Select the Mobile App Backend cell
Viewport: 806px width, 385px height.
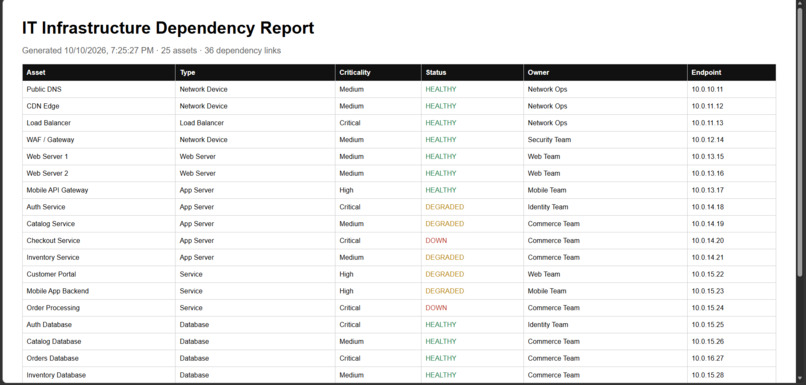(x=99, y=291)
